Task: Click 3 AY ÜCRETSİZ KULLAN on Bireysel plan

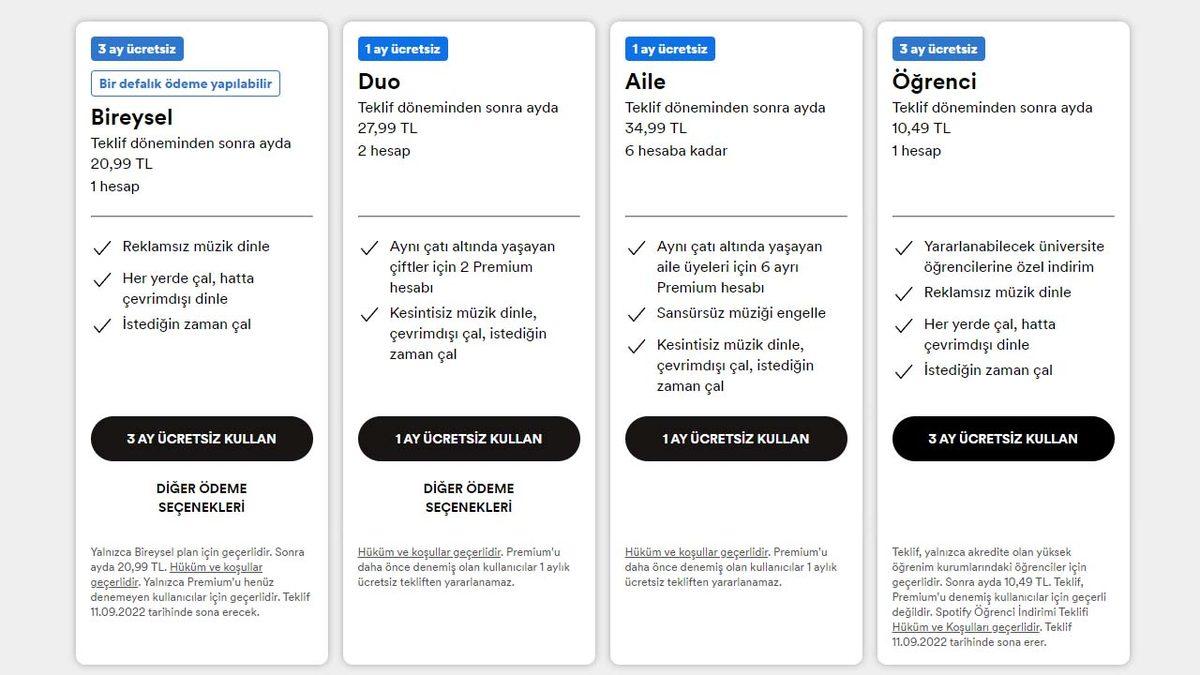Action: pyautogui.click(x=201, y=438)
